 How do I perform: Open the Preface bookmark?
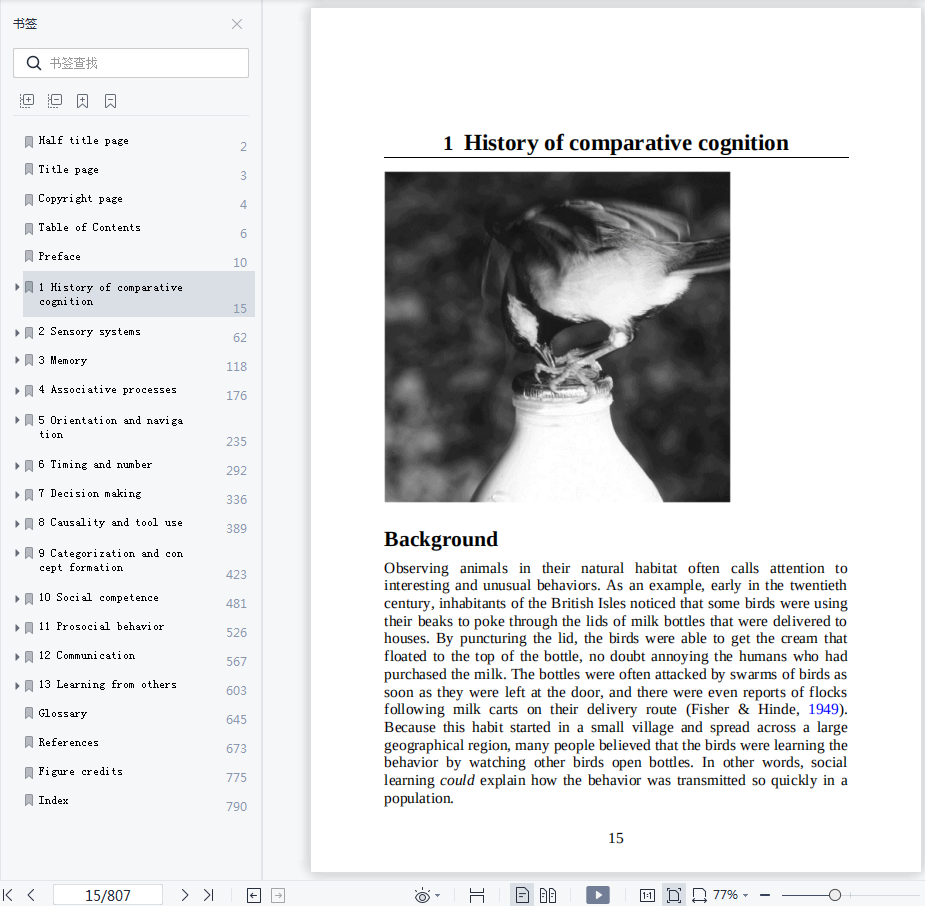point(59,256)
